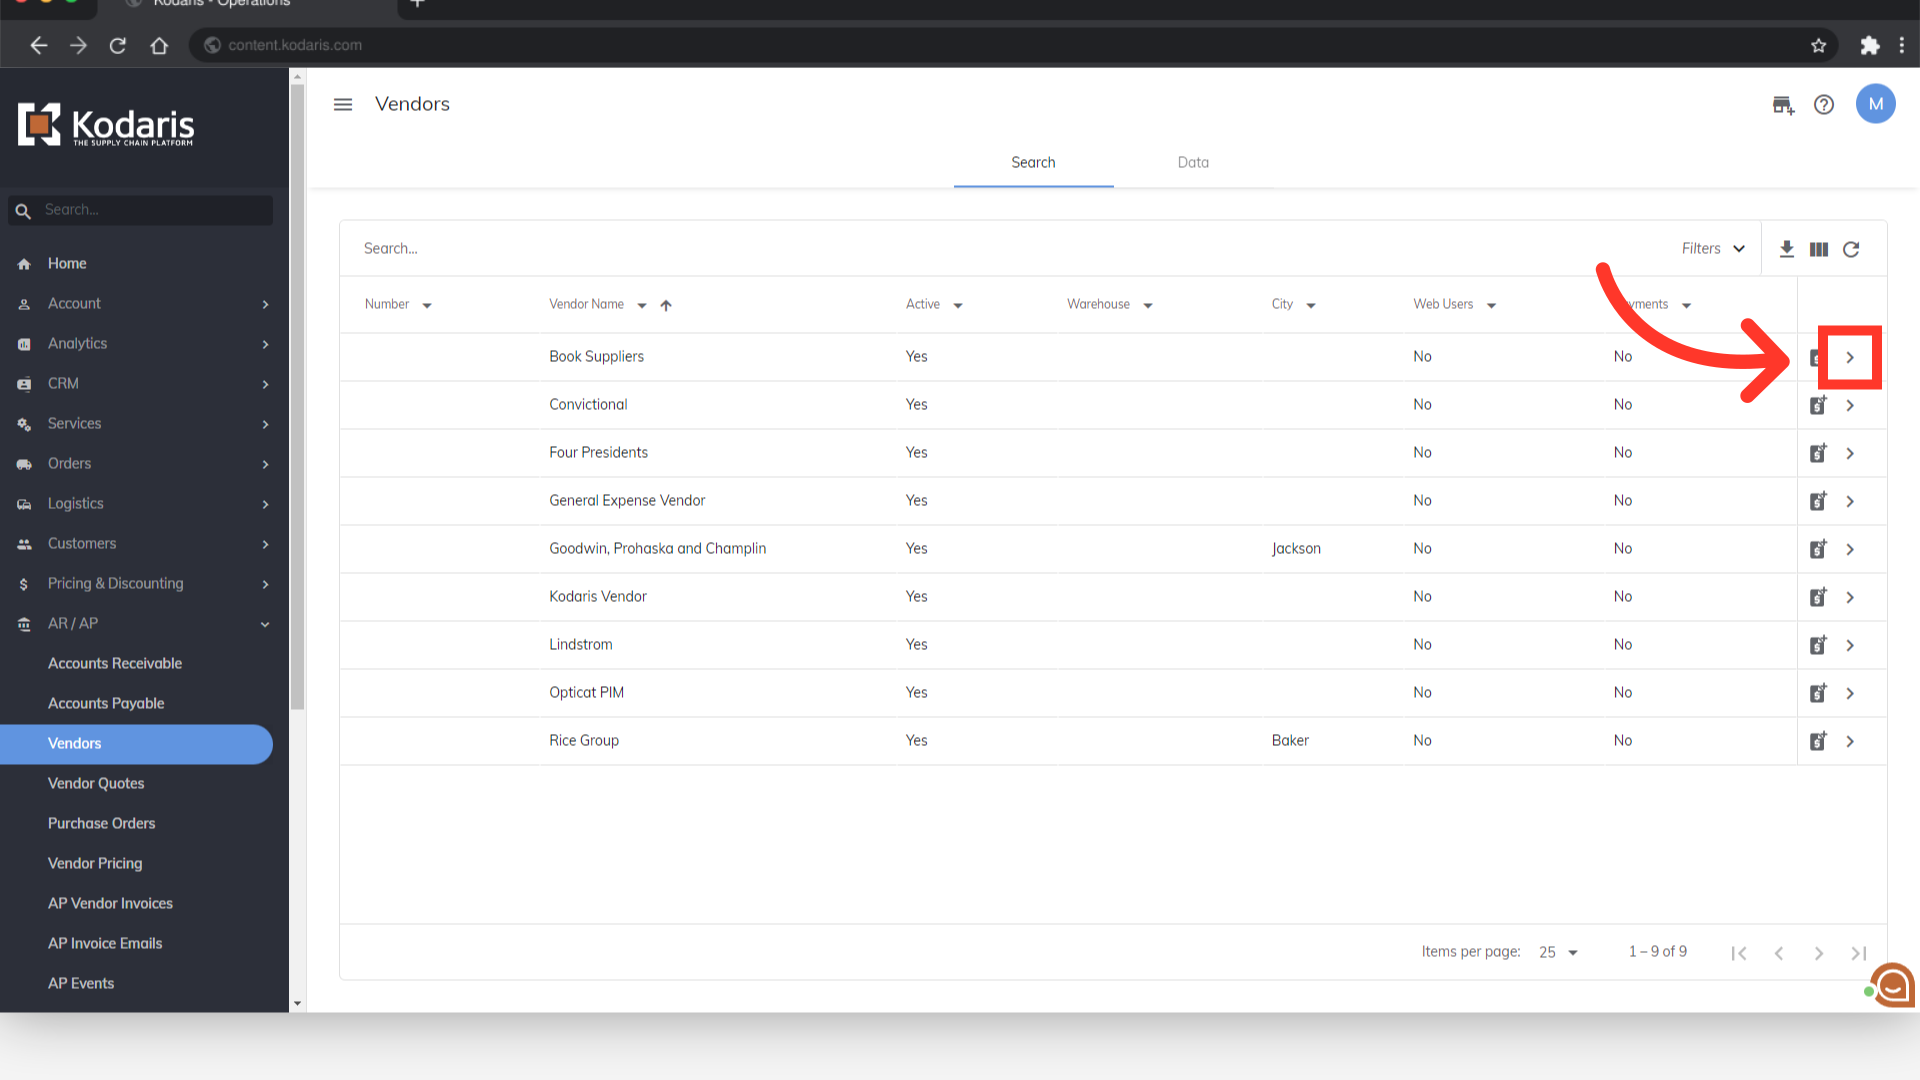Open the column chooser icon
1920x1080 pixels.
point(1819,249)
